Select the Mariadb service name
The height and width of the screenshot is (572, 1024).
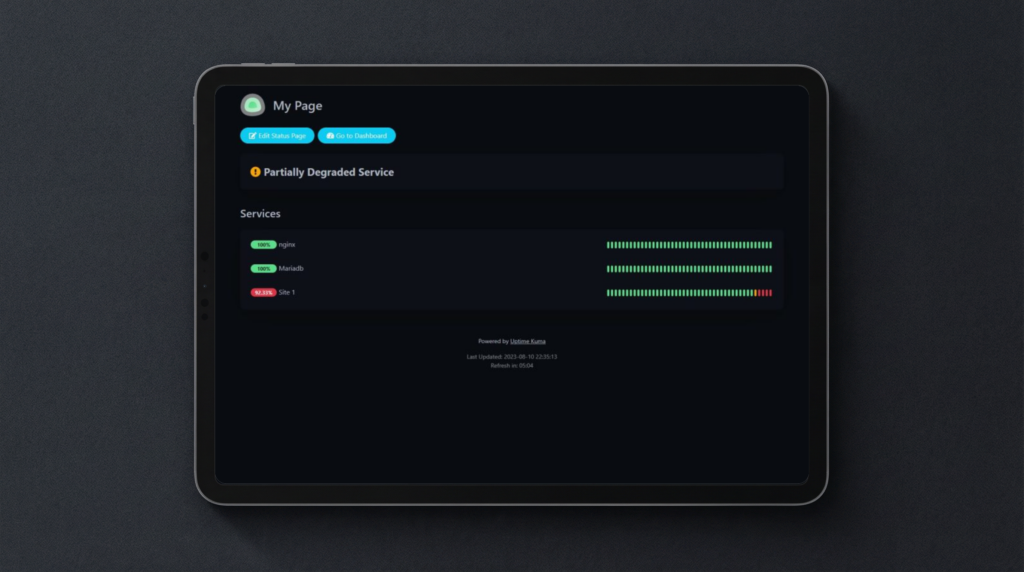pyautogui.click(x=291, y=268)
